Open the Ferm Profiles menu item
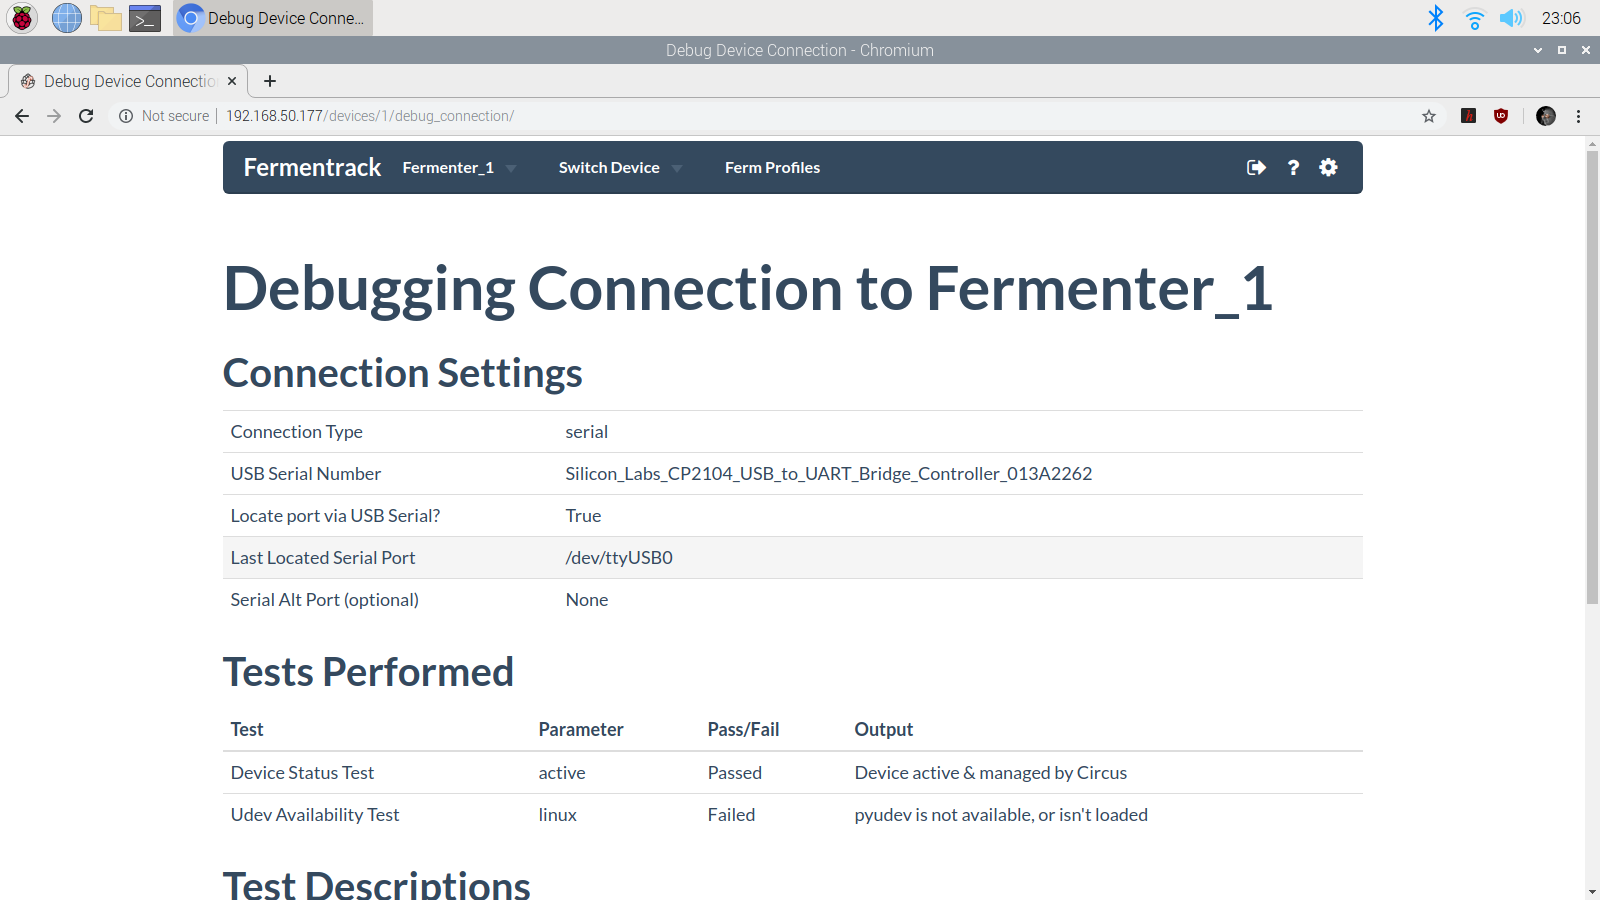1600x900 pixels. pos(772,168)
